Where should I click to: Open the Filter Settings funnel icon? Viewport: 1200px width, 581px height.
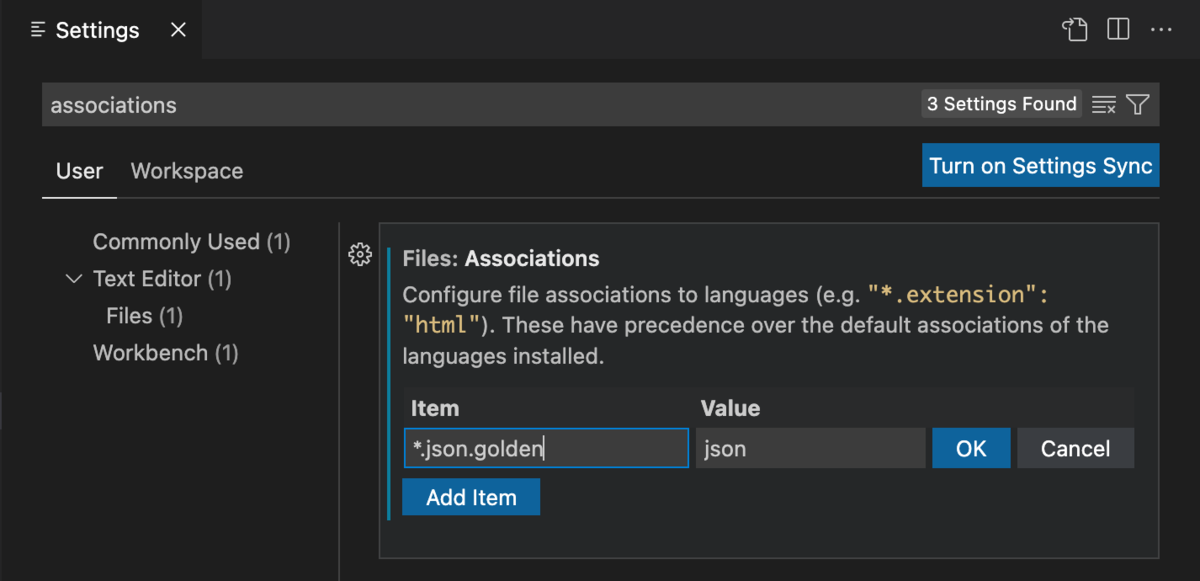click(x=1137, y=104)
